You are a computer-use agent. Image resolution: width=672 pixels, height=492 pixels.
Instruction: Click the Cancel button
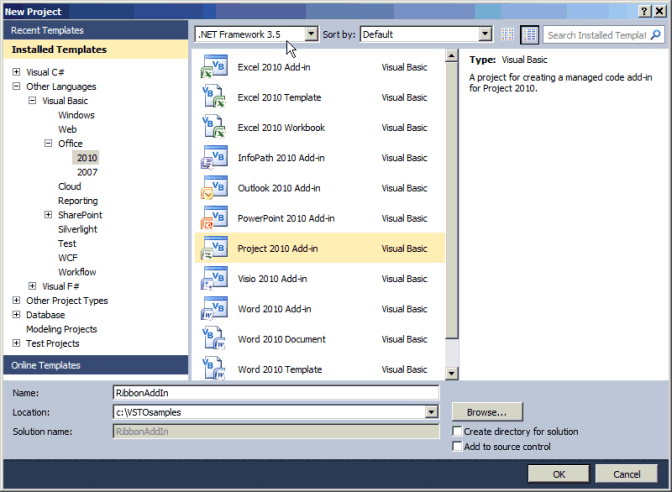coord(626,474)
